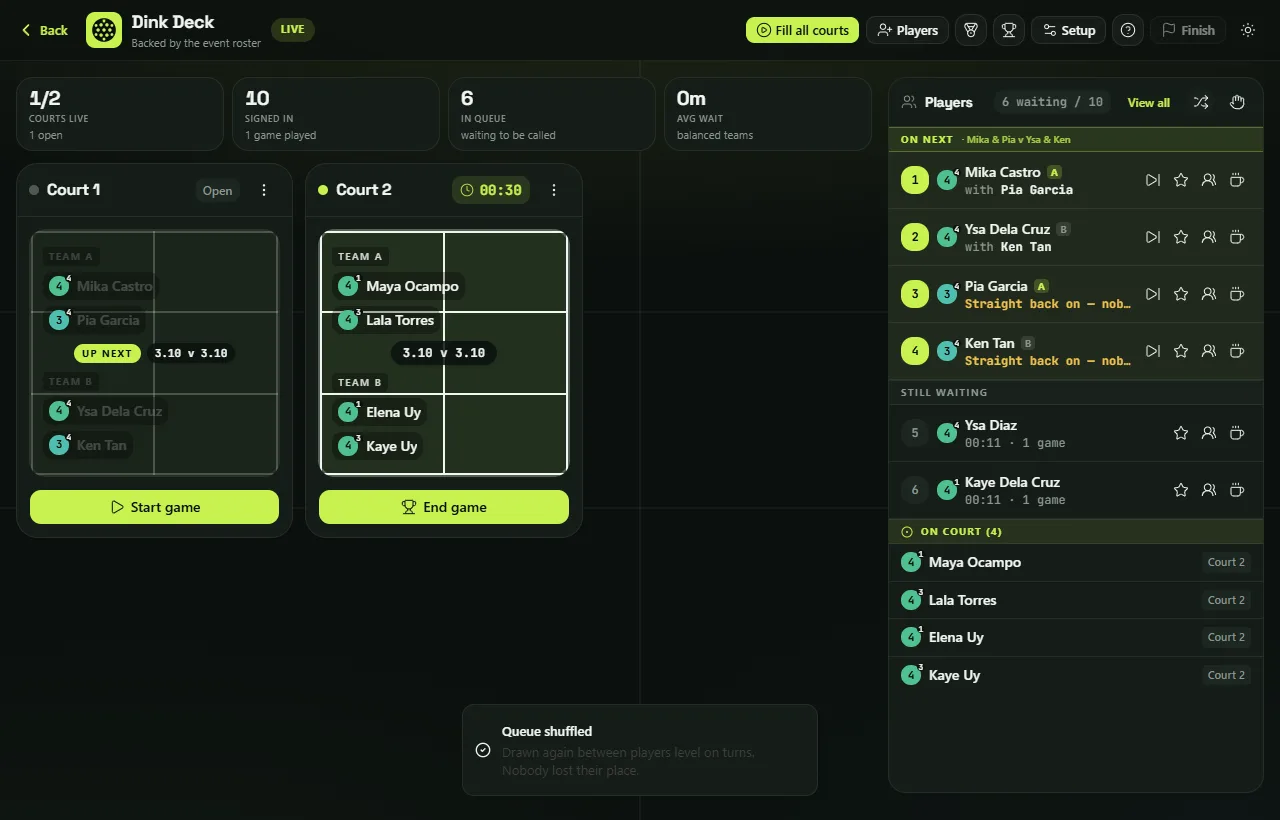Open the Setup menu
This screenshot has height=820, width=1280.
(x=1068, y=30)
